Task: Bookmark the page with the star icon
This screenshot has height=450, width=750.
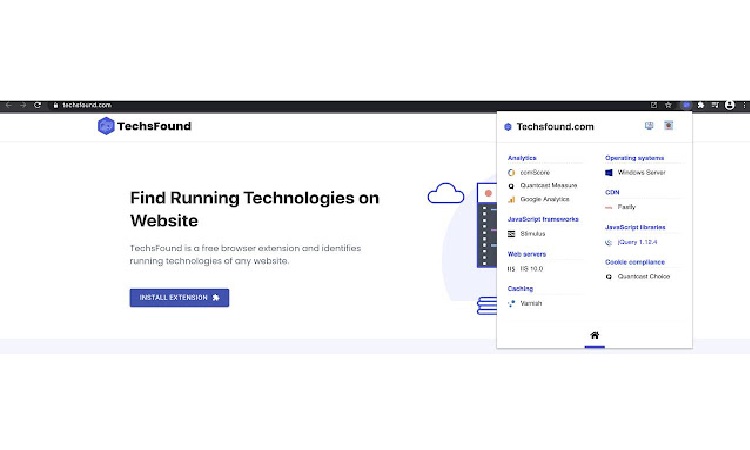Action: (668, 105)
